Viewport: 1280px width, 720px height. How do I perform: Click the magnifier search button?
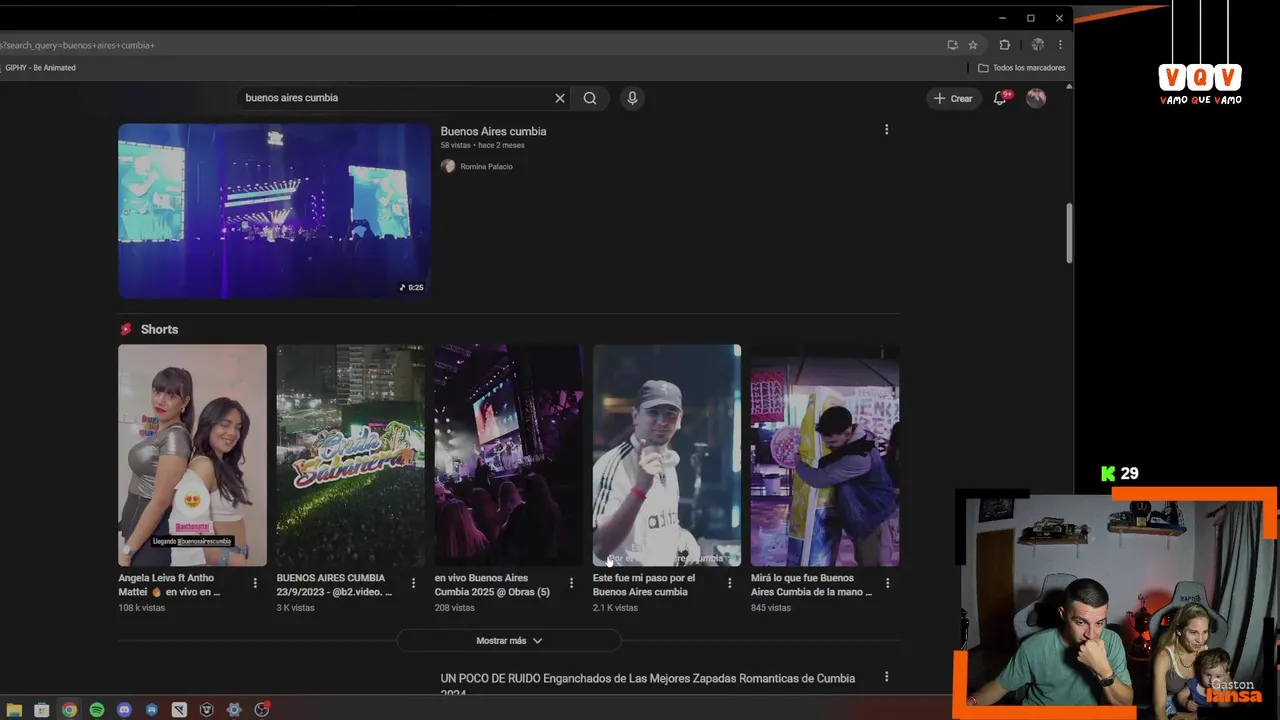[590, 98]
